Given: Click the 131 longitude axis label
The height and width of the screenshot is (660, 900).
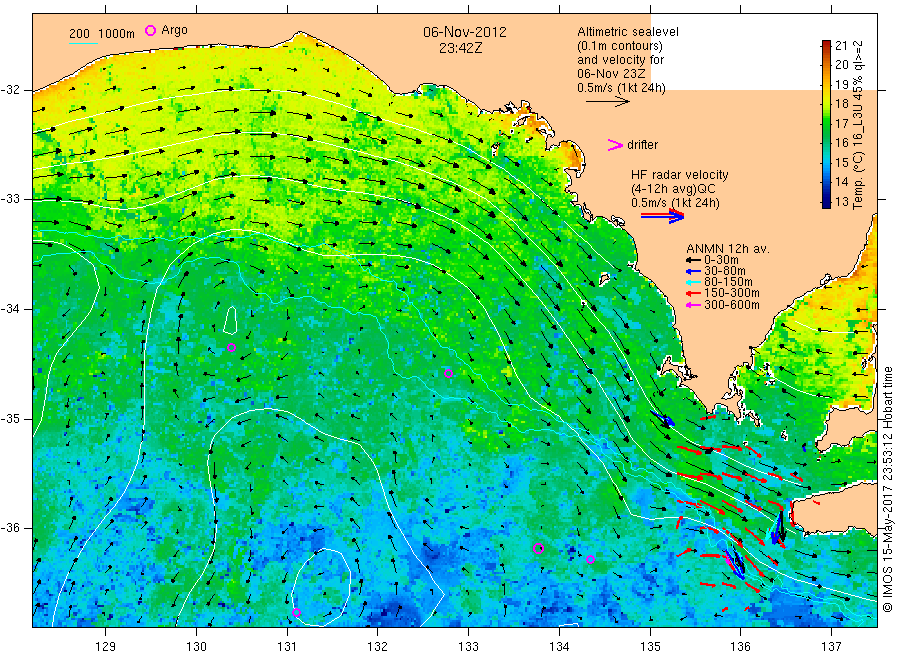Looking at the screenshot, I should tap(287, 646).
